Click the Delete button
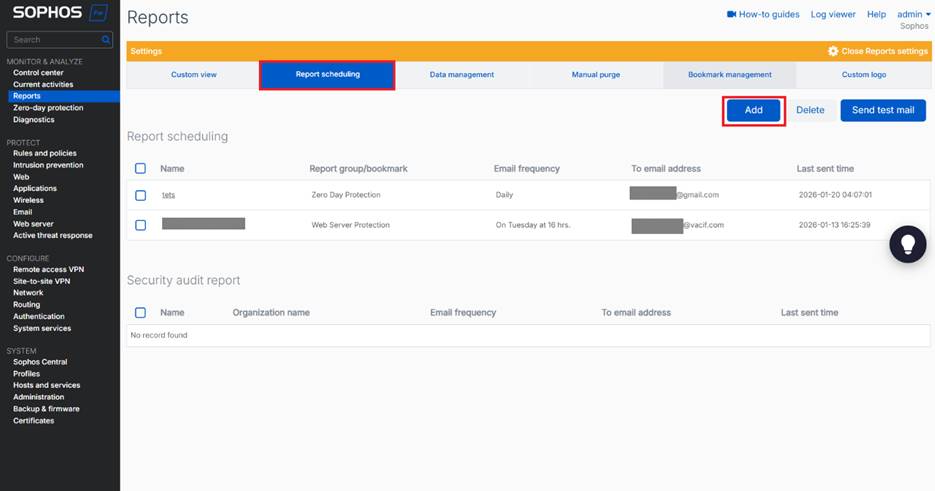Image resolution: width=935 pixels, height=491 pixels. click(810, 110)
